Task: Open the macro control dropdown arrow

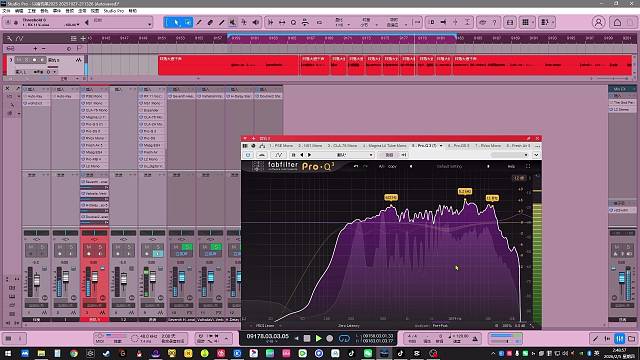Action: (150, 24)
